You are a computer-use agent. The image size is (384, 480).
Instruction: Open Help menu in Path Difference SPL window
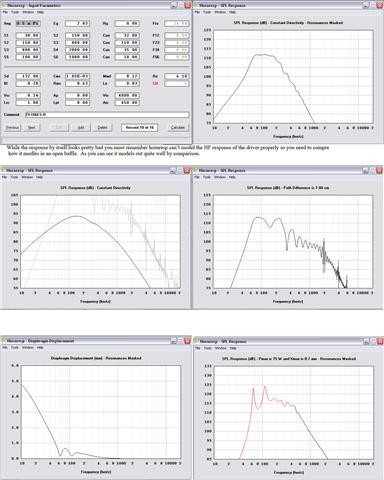click(232, 177)
